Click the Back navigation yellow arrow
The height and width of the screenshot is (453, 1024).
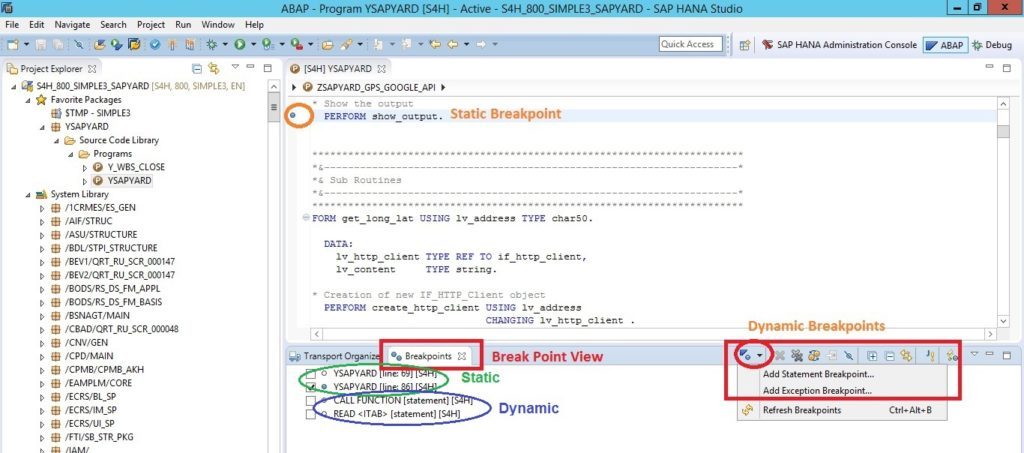click(x=451, y=44)
